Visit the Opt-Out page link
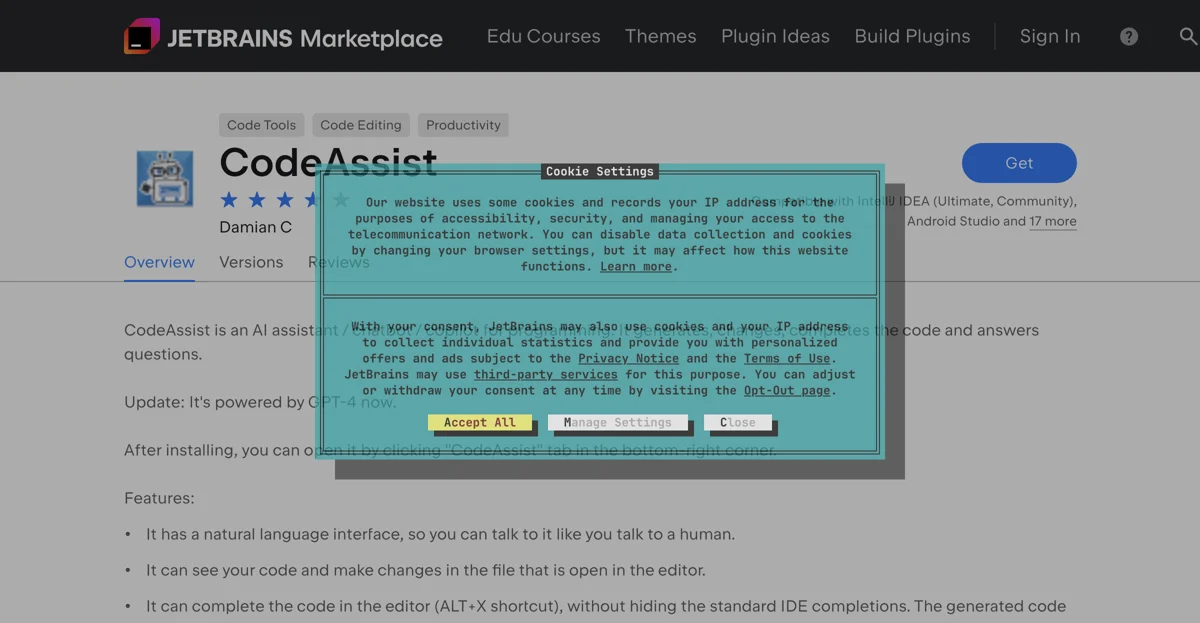 (x=787, y=390)
